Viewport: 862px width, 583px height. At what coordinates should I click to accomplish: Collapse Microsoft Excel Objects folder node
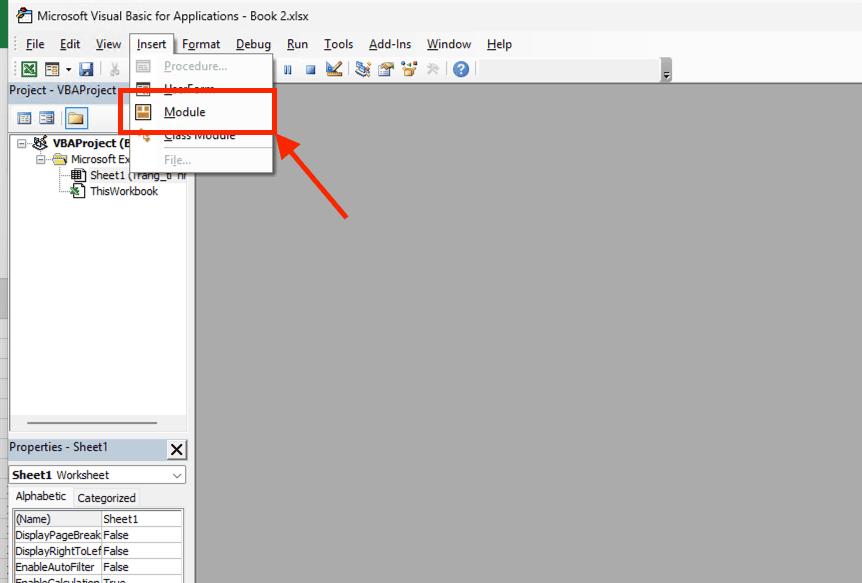click(41, 160)
